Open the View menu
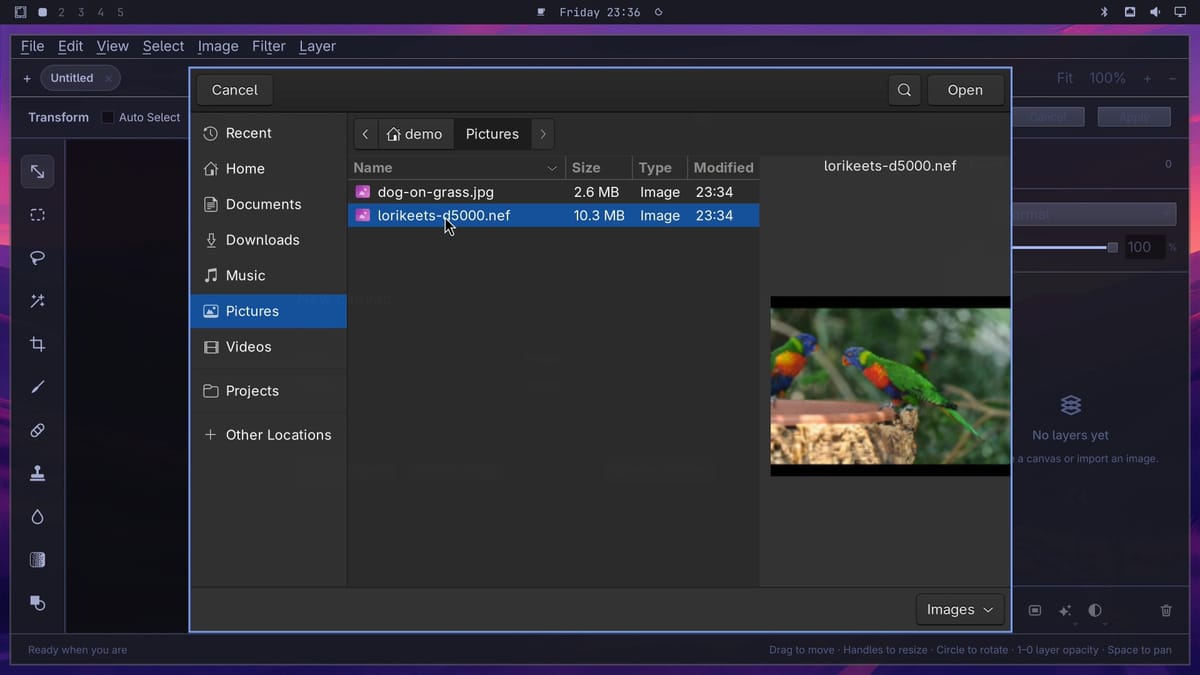The width and height of the screenshot is (1200, 675). pos(112,46)
